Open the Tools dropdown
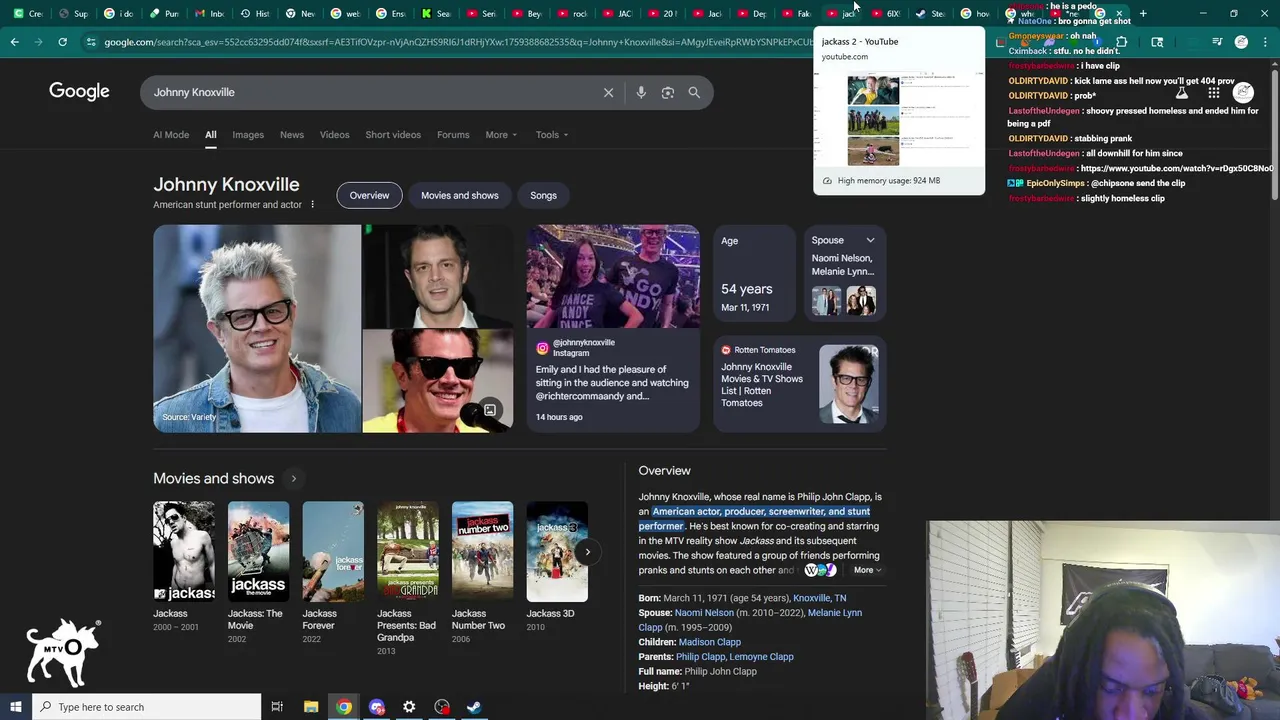The image size is (1280, 720). tap(551, 135)
